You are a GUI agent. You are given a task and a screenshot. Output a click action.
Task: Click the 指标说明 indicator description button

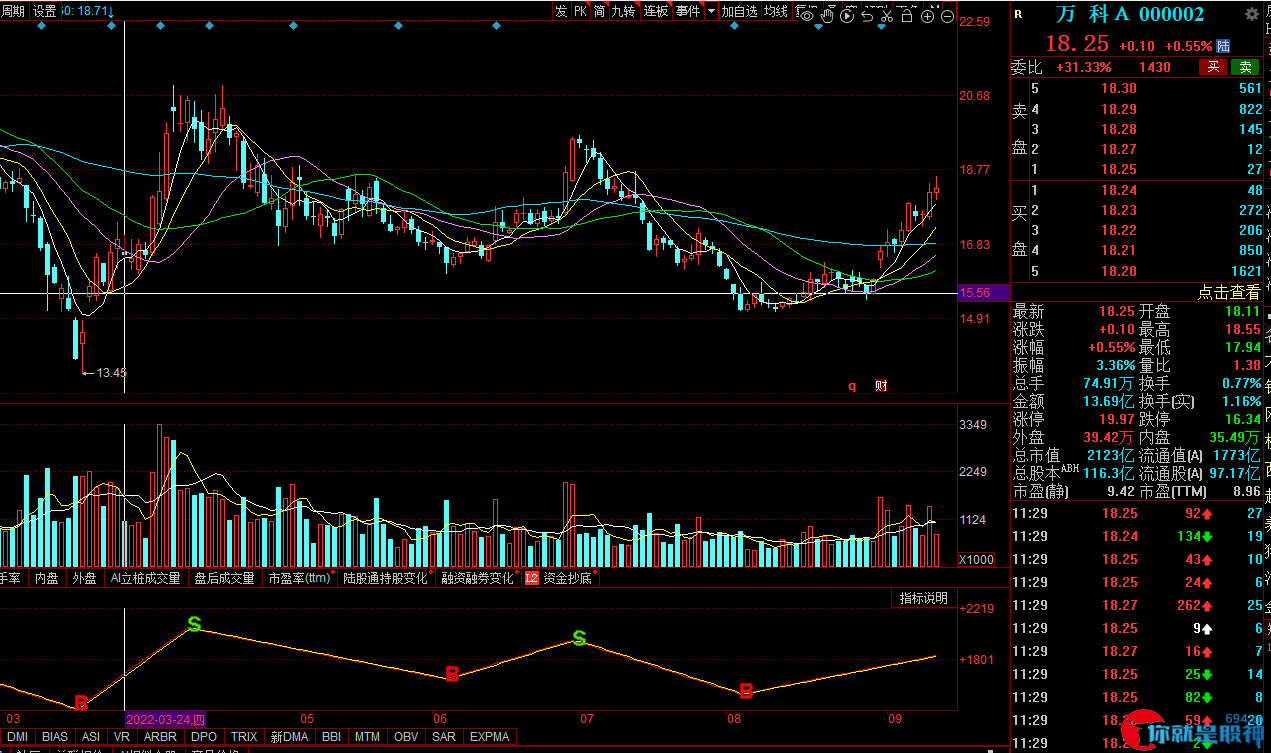(x=923, y=598)
